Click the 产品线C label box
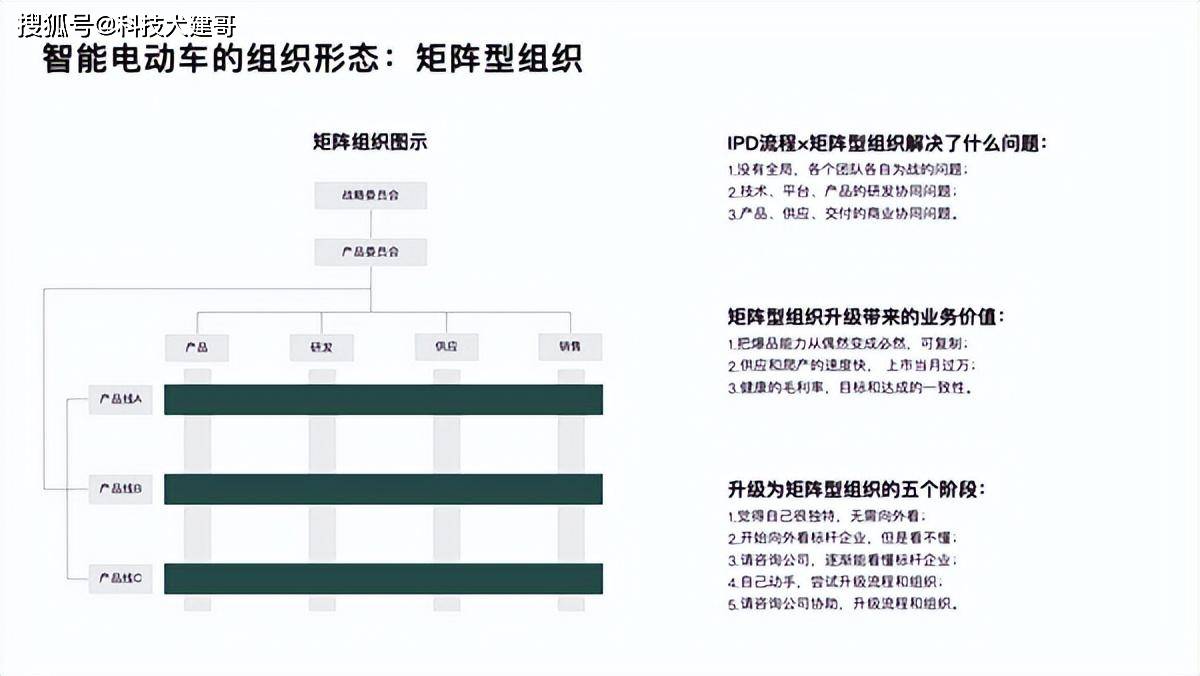The width and height of the screenshot is (1200, 676). (121, 578)
